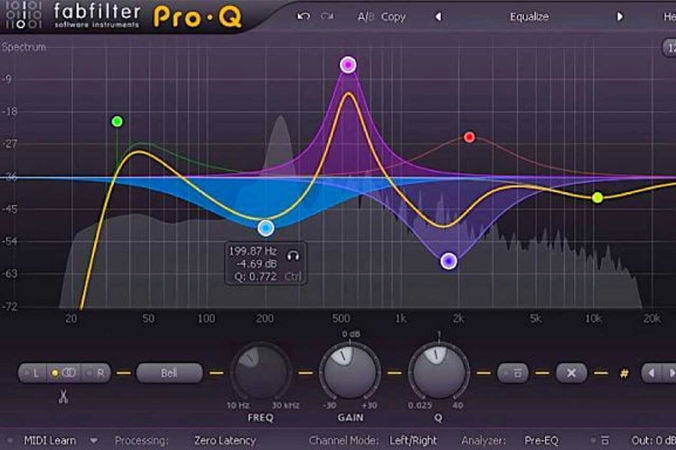
Task: Set band to Right channel (R)
Action: click(x=97, y=373)
